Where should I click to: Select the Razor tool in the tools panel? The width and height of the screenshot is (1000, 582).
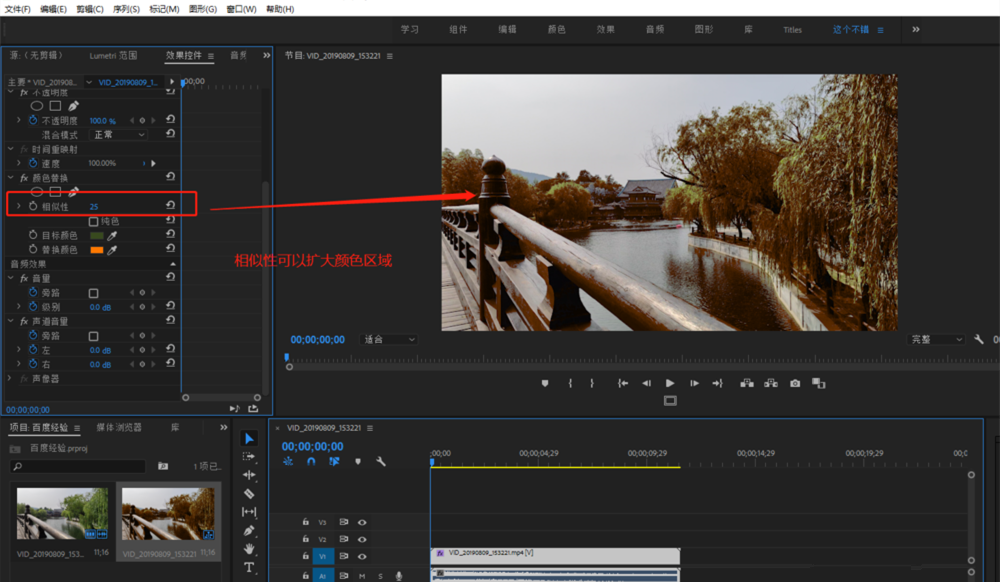coord(249,493)
